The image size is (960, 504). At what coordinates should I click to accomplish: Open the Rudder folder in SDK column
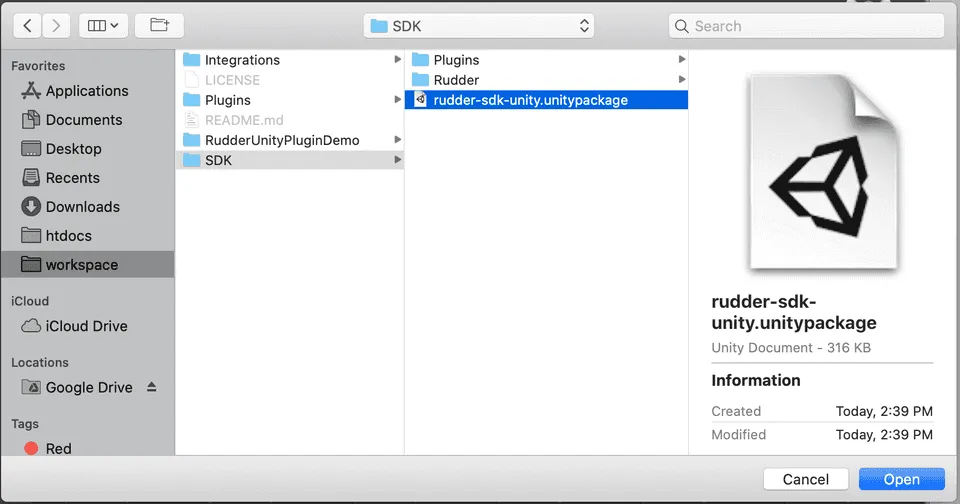pyautogui.click(x=456, y=80)
